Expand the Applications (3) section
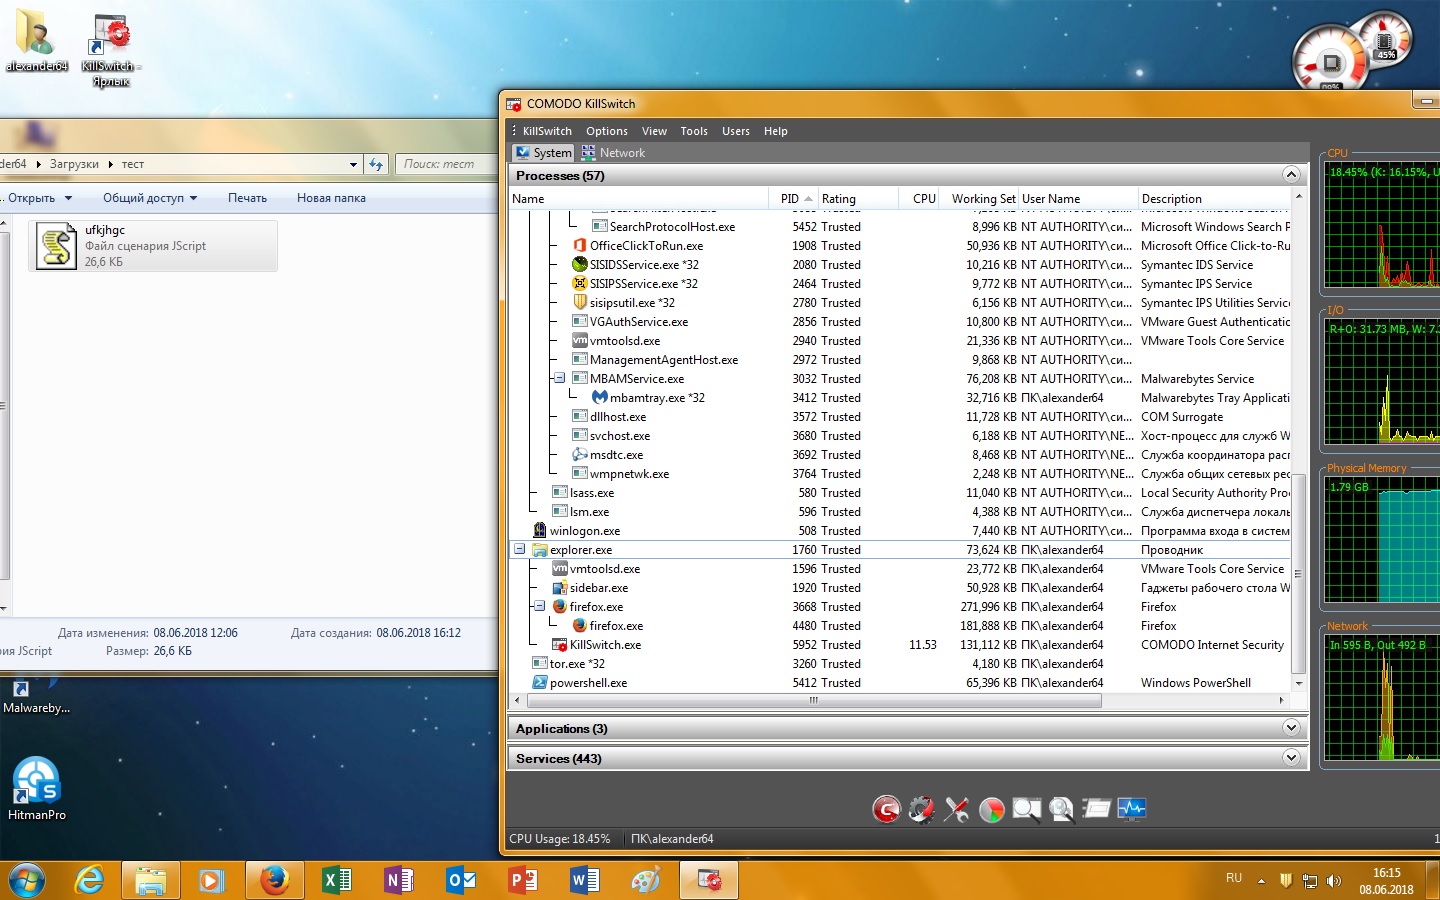Image resolution: width=1440 pixels, height=900 pixels. click(1291, 728)
